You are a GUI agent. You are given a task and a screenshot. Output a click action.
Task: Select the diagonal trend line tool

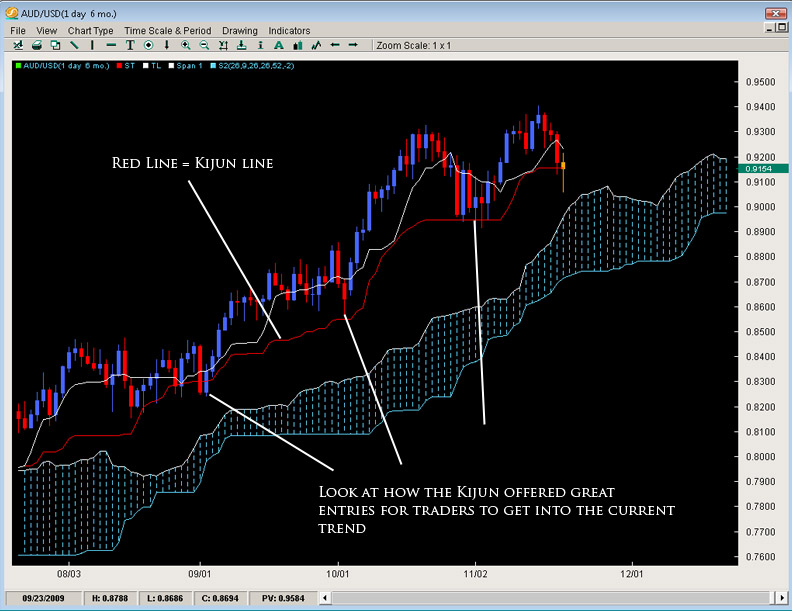(74, 45)
